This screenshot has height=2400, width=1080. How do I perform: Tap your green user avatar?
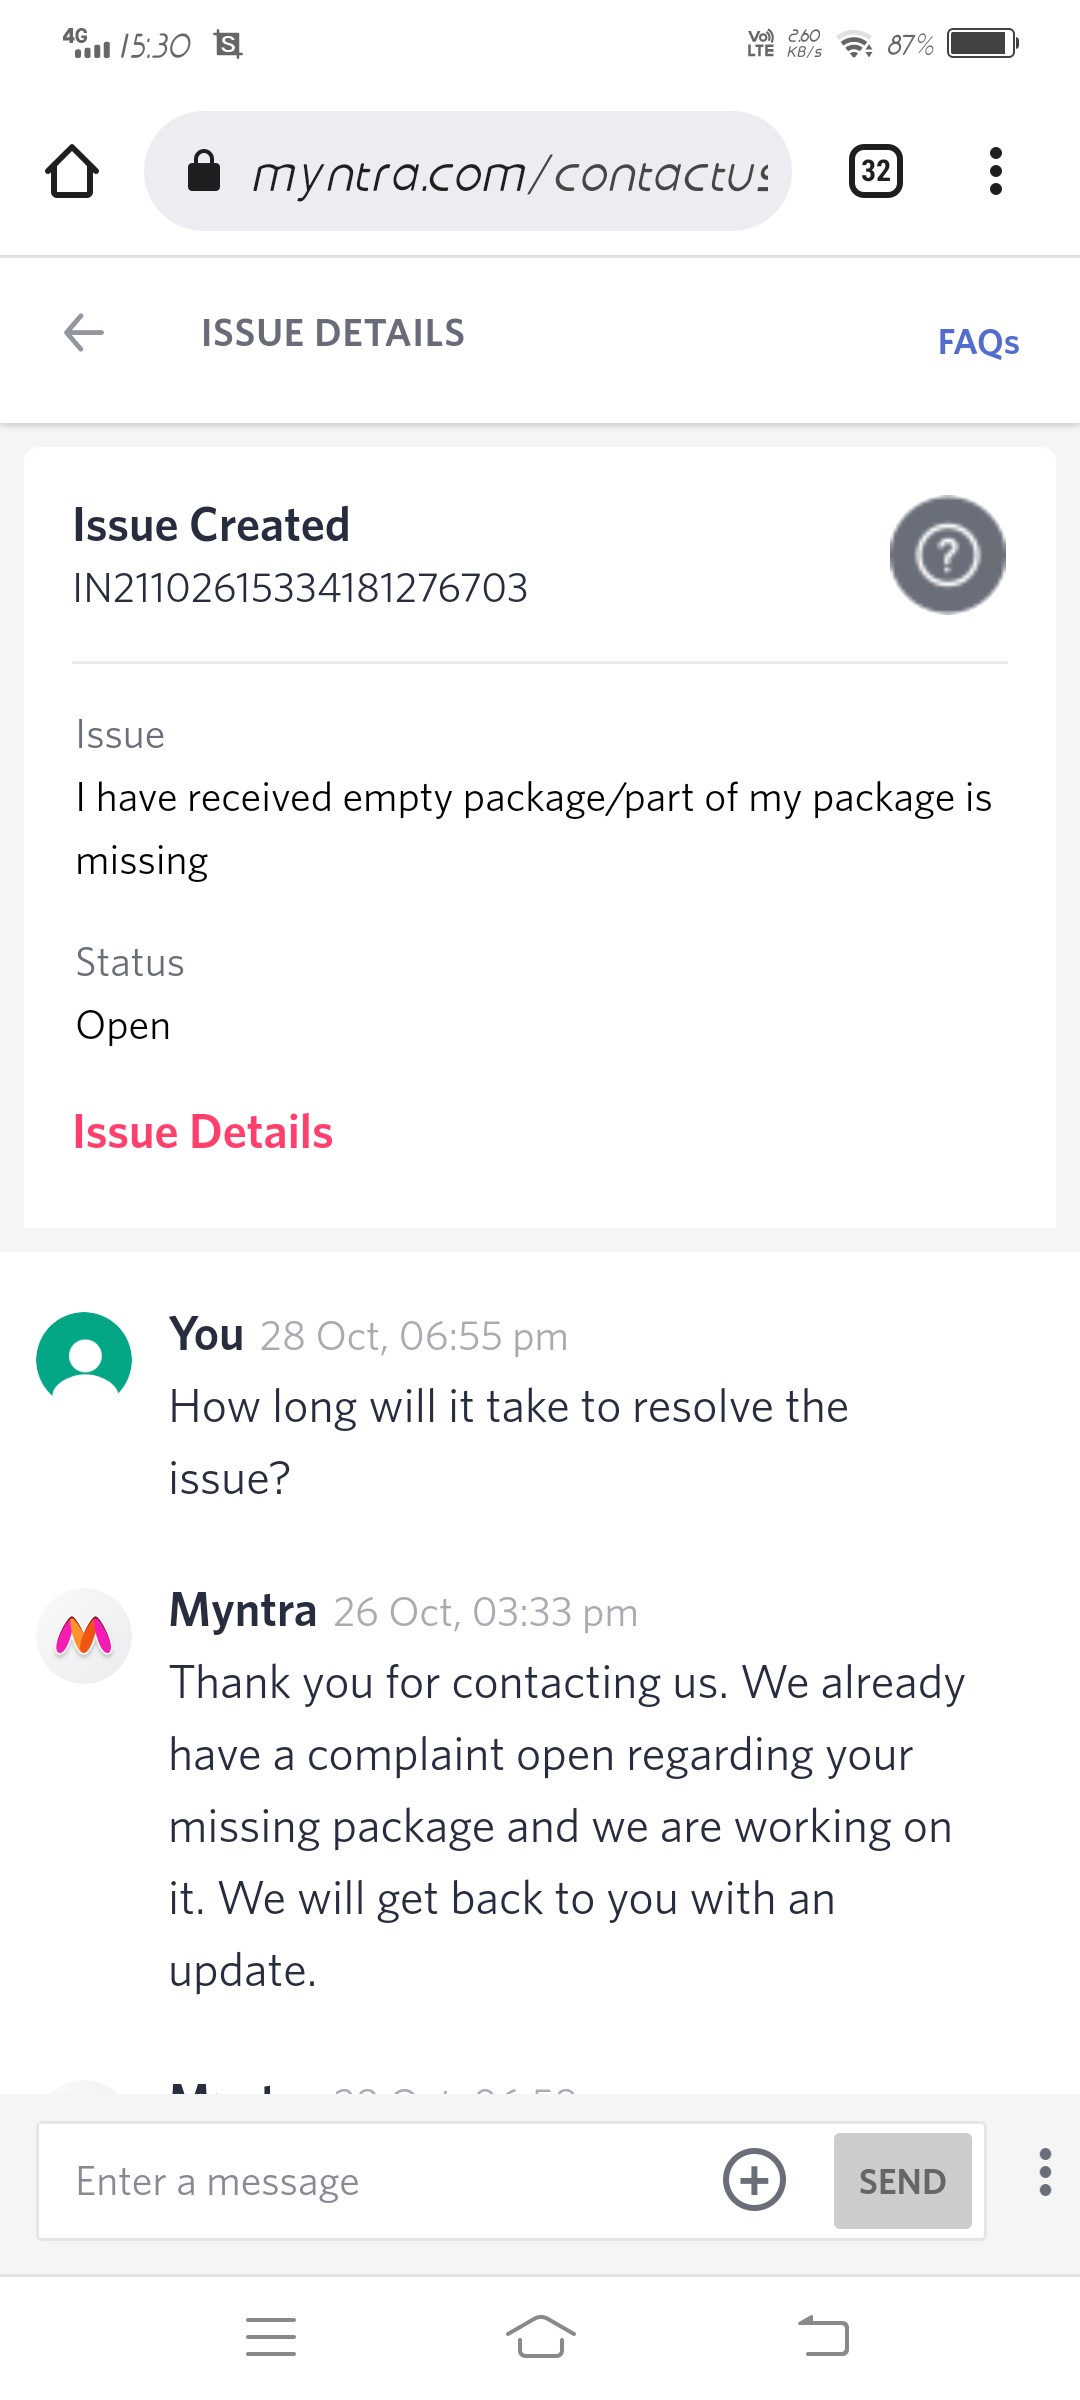(x=84, y=1359)
